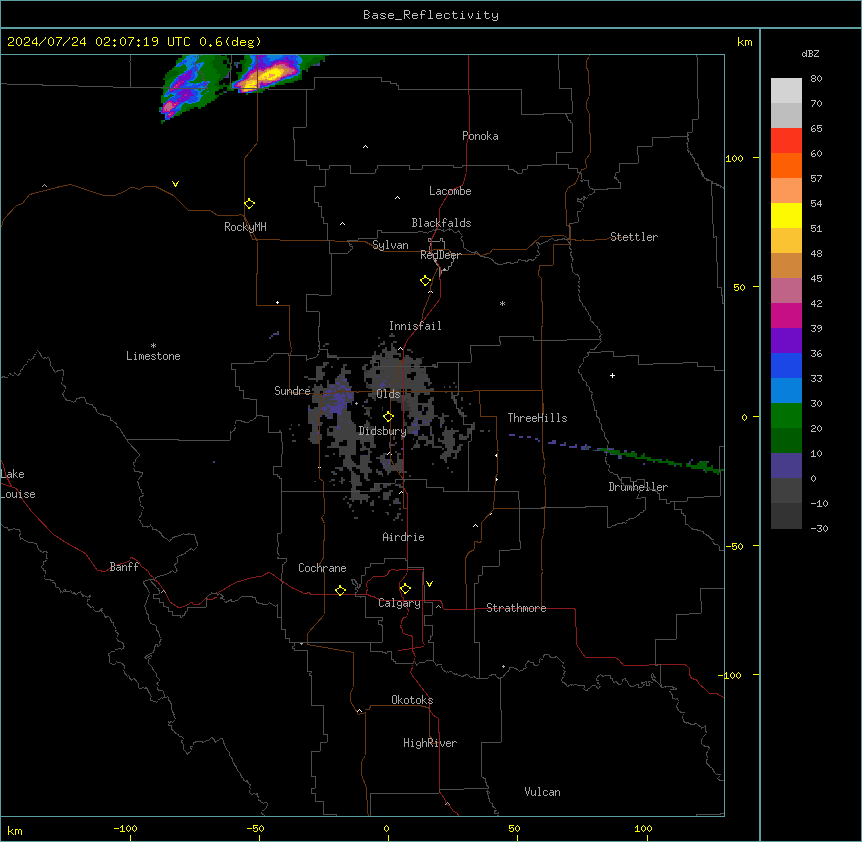Click the Lake Louise label

(18, 484)
